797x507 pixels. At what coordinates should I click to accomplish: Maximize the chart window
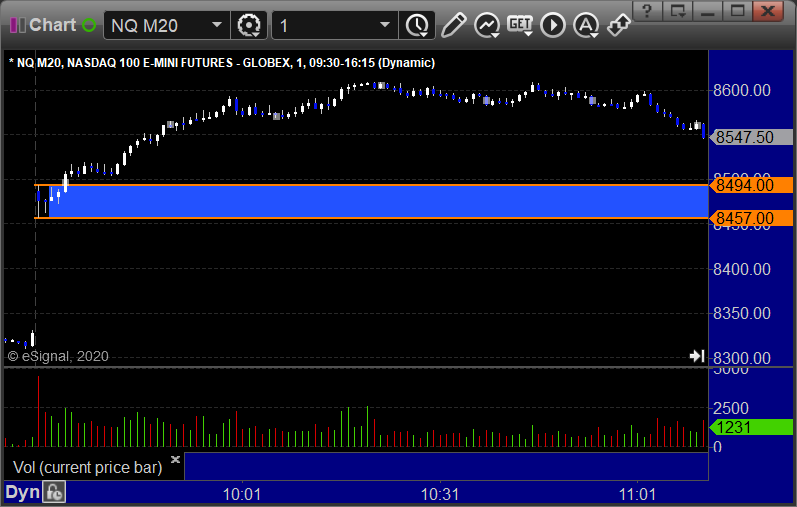click(738, 11)
